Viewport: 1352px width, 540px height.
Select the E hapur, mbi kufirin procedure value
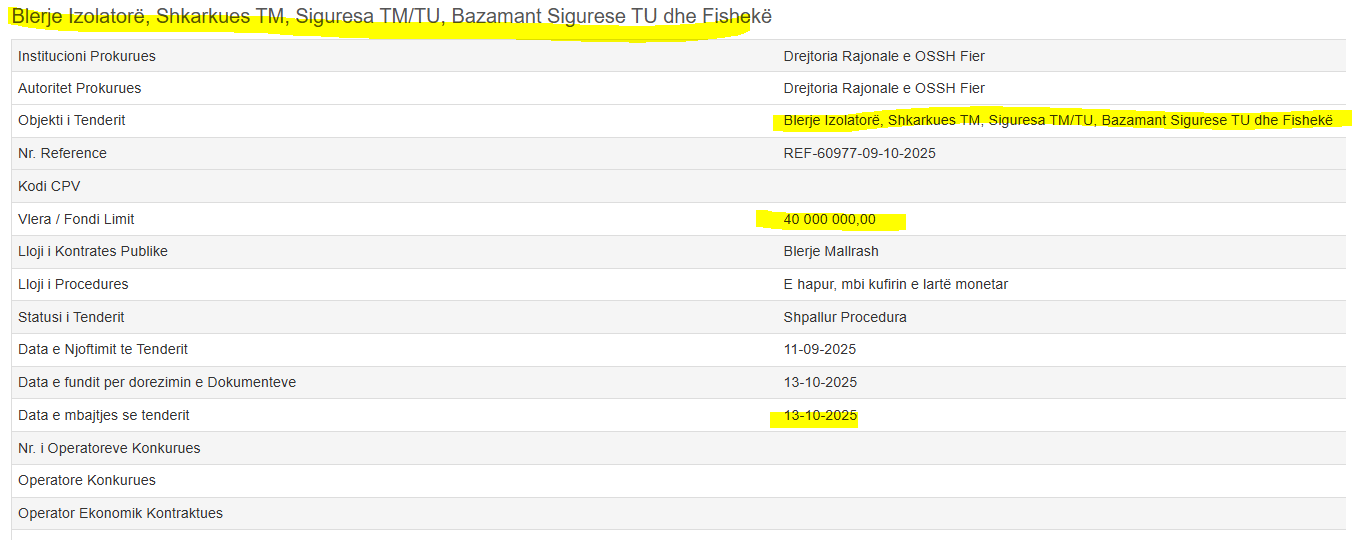coord(895,284)
